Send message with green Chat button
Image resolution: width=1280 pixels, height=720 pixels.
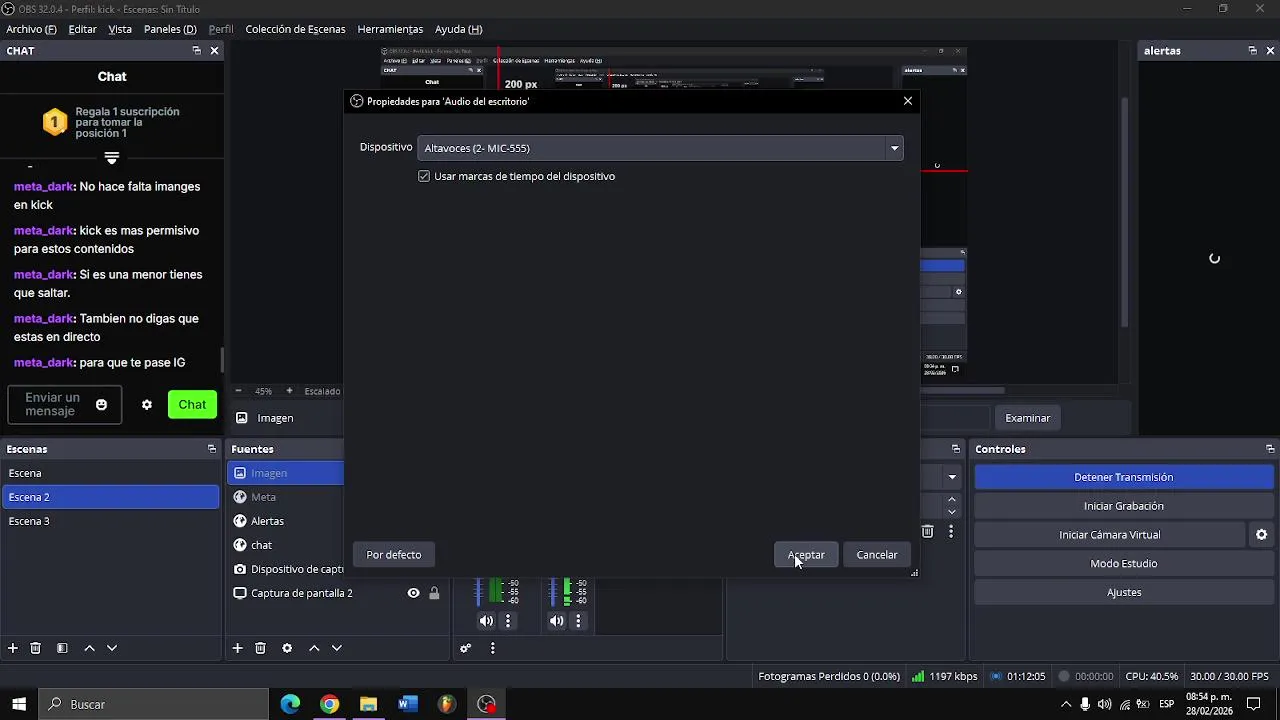click(192, 405)
